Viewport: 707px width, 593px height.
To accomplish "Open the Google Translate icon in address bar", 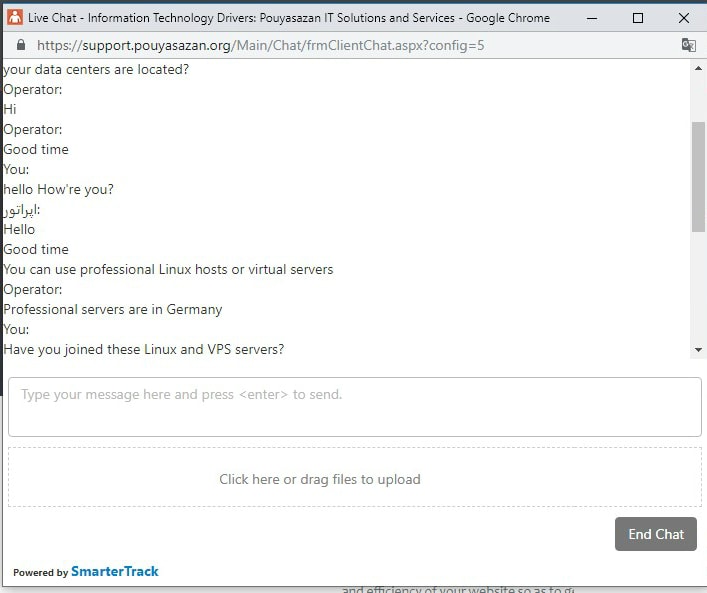I will pos(689,45).
